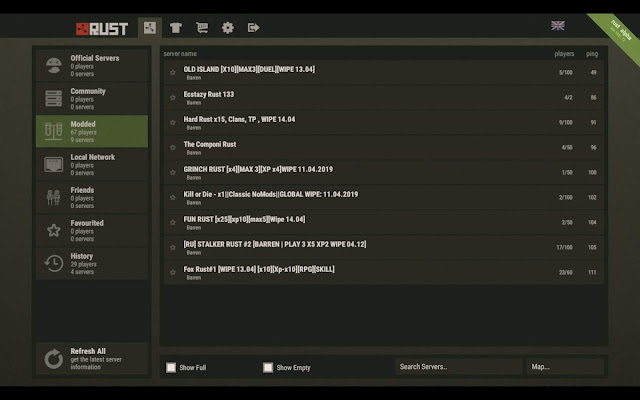The height and width of the screenshot is (400, 640).
Task: Click the 23/60 players count
Action: point(566,272)
